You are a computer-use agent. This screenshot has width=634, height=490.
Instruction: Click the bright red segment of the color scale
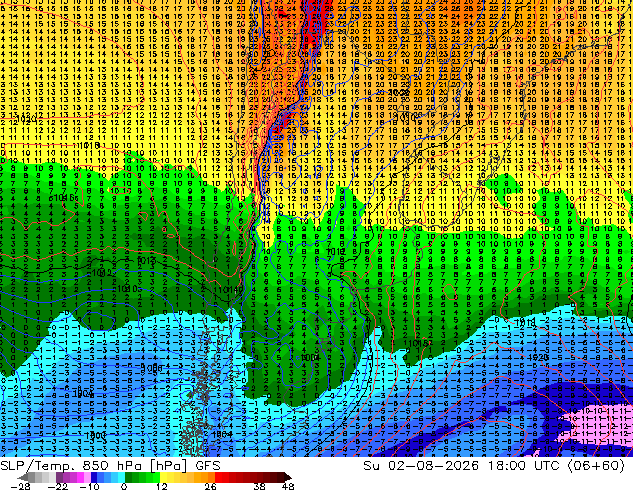pos(219,477)
